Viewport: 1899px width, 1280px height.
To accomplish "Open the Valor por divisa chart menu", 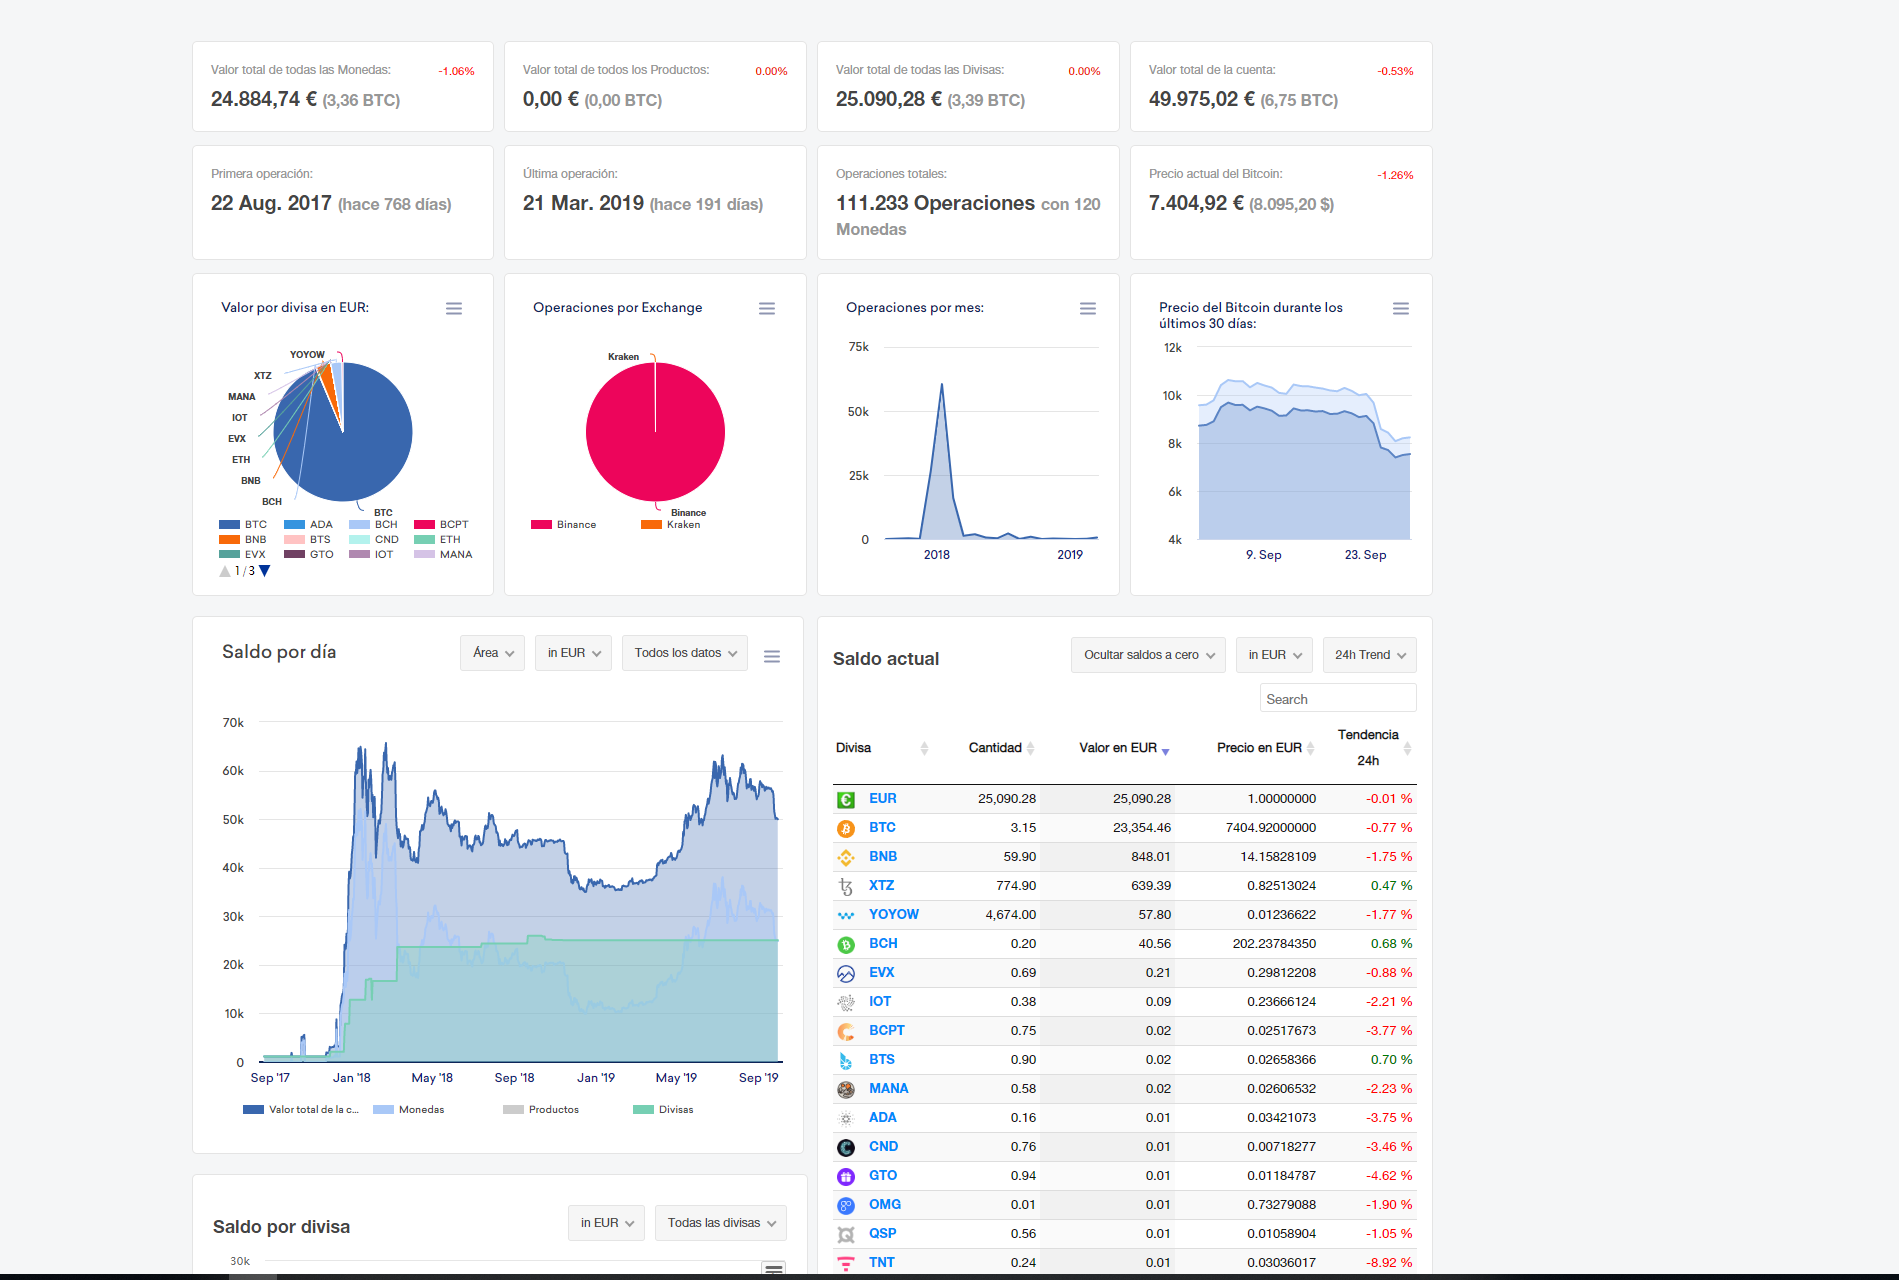I will pos(454,309).
